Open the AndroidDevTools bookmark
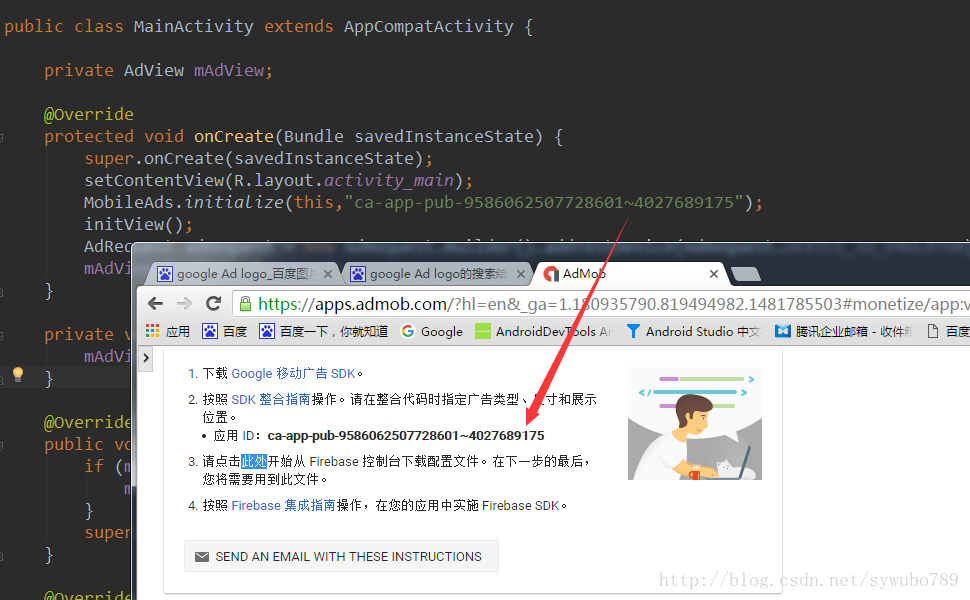This screenshot has height=600, width=970. pos(544,332)
